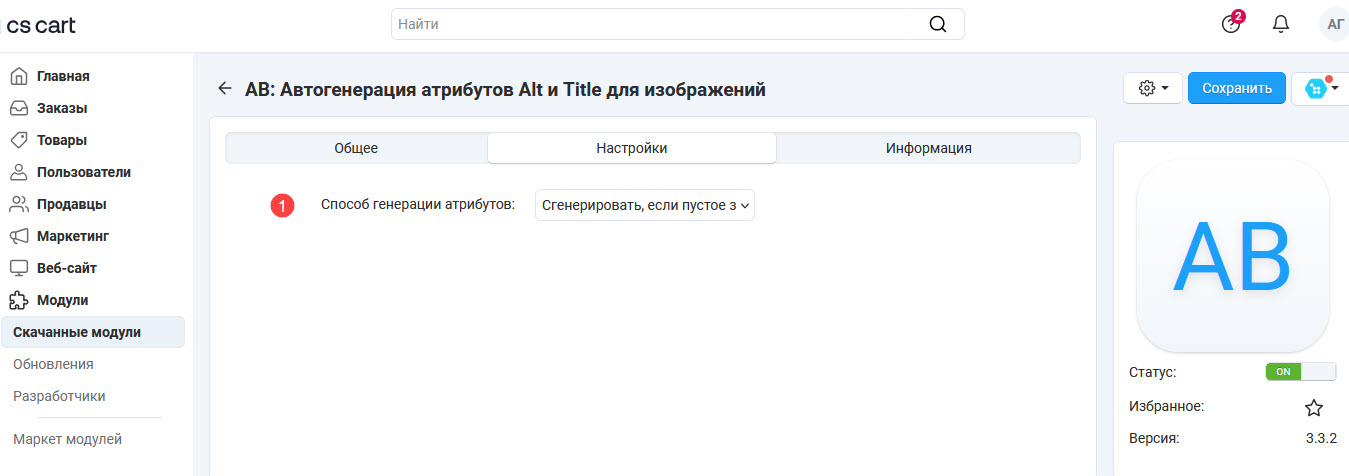Switch to the Настройки tab
This screenshot has width=1349, height=476.
point(632,148)
